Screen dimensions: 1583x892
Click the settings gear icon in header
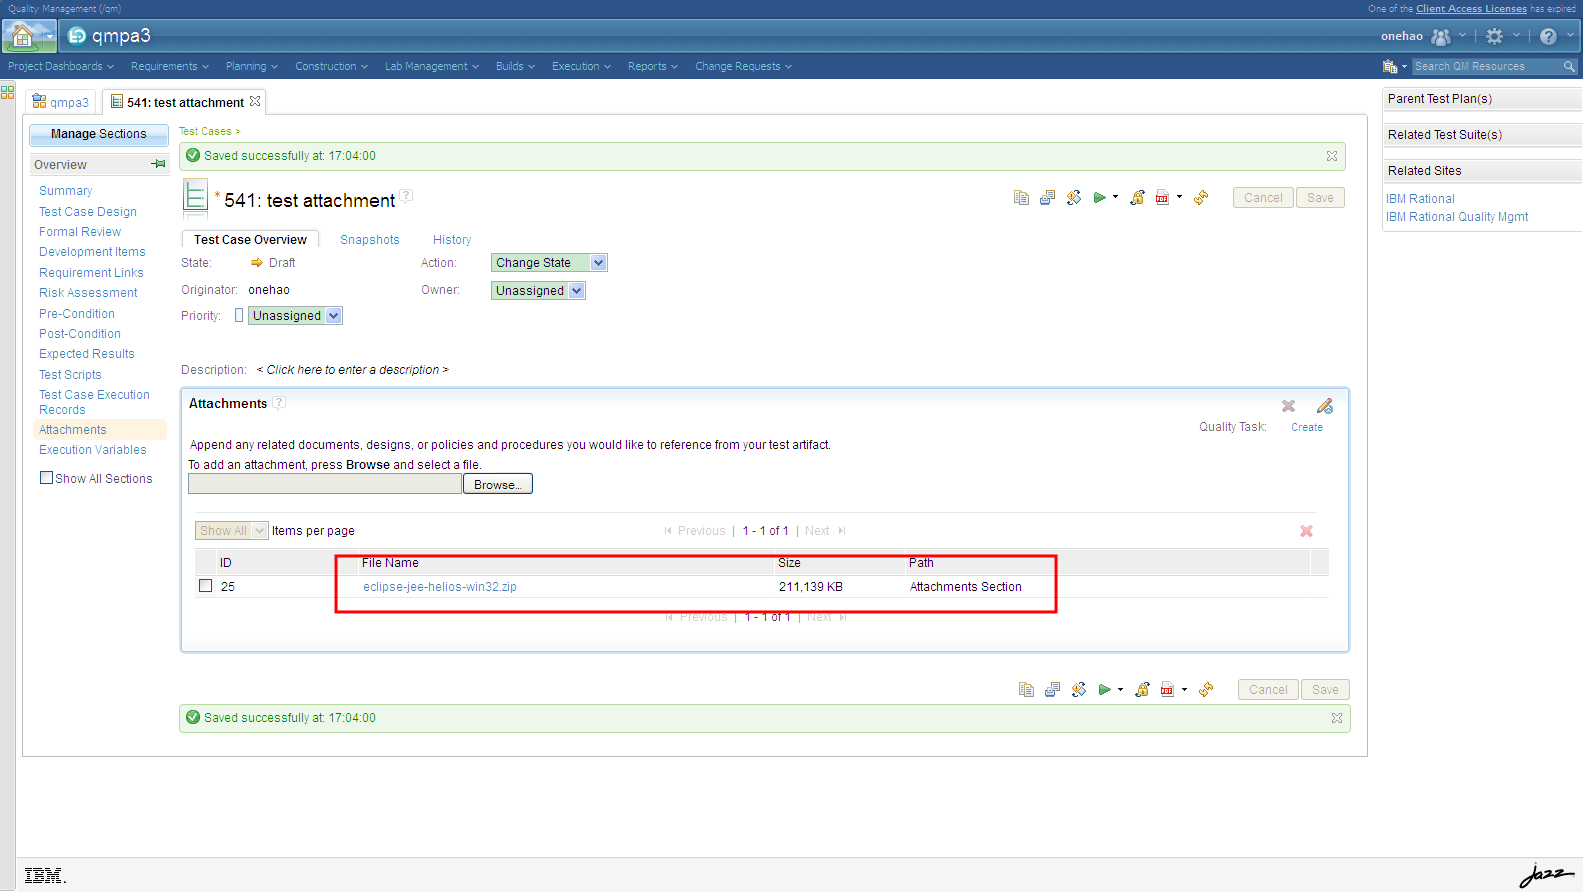[1494, 37]
